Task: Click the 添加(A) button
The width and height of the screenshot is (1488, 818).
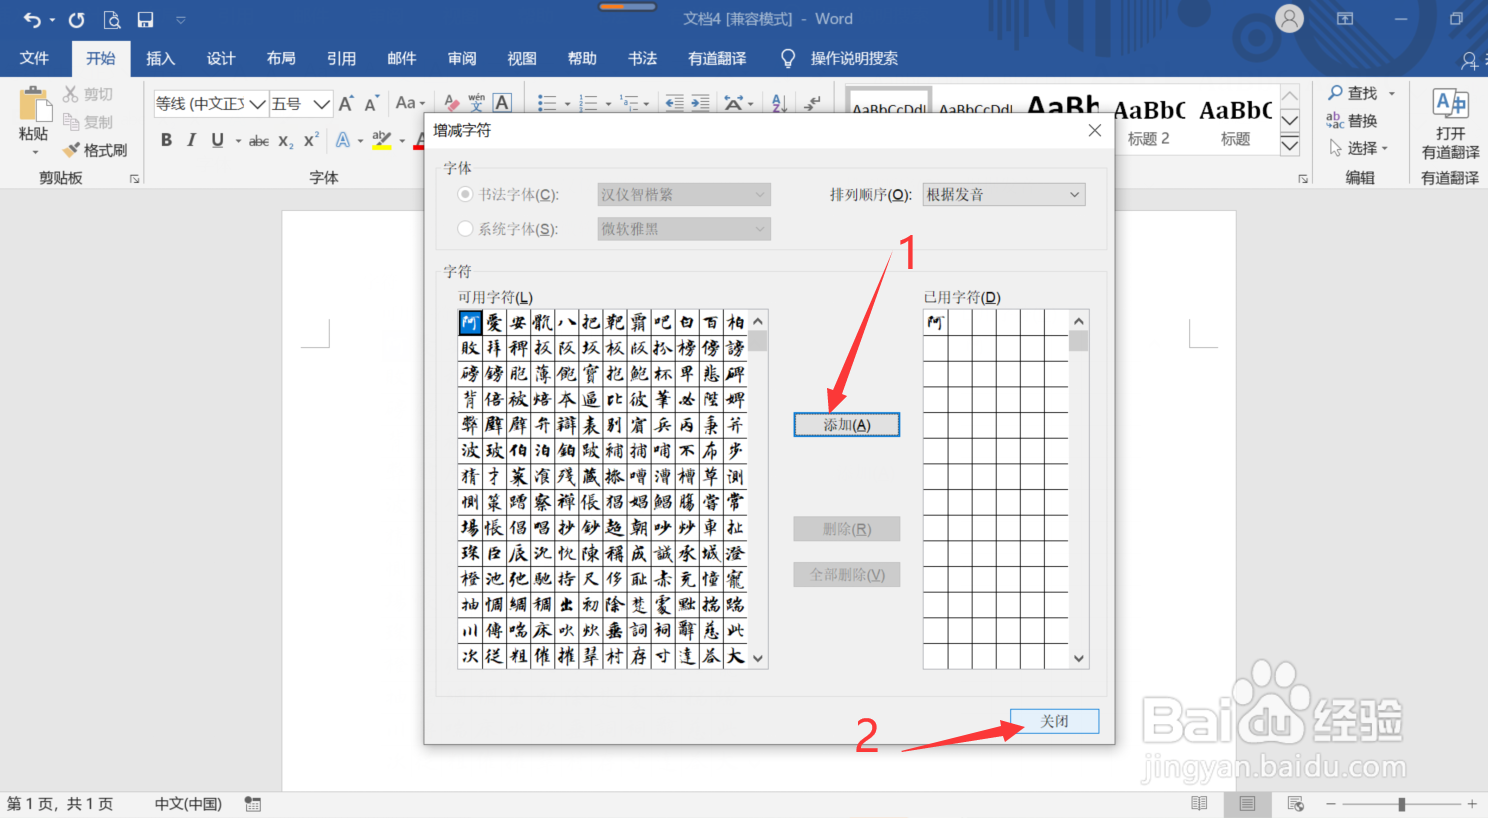Action: 847,425
